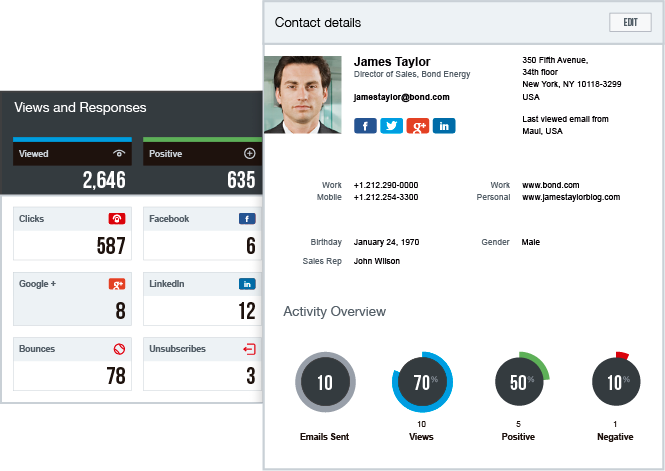Image resolution: width=665 pixels, height=471 pixels.
Task: Click the LinkedIn icon in stats tile
Action: click(x=247, y=284)
